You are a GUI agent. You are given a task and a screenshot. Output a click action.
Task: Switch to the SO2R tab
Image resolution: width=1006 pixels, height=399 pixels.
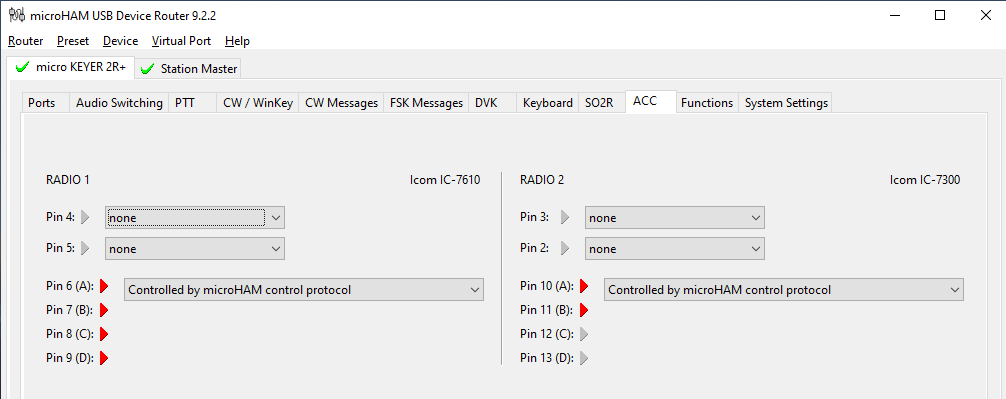tap(602, 103)
